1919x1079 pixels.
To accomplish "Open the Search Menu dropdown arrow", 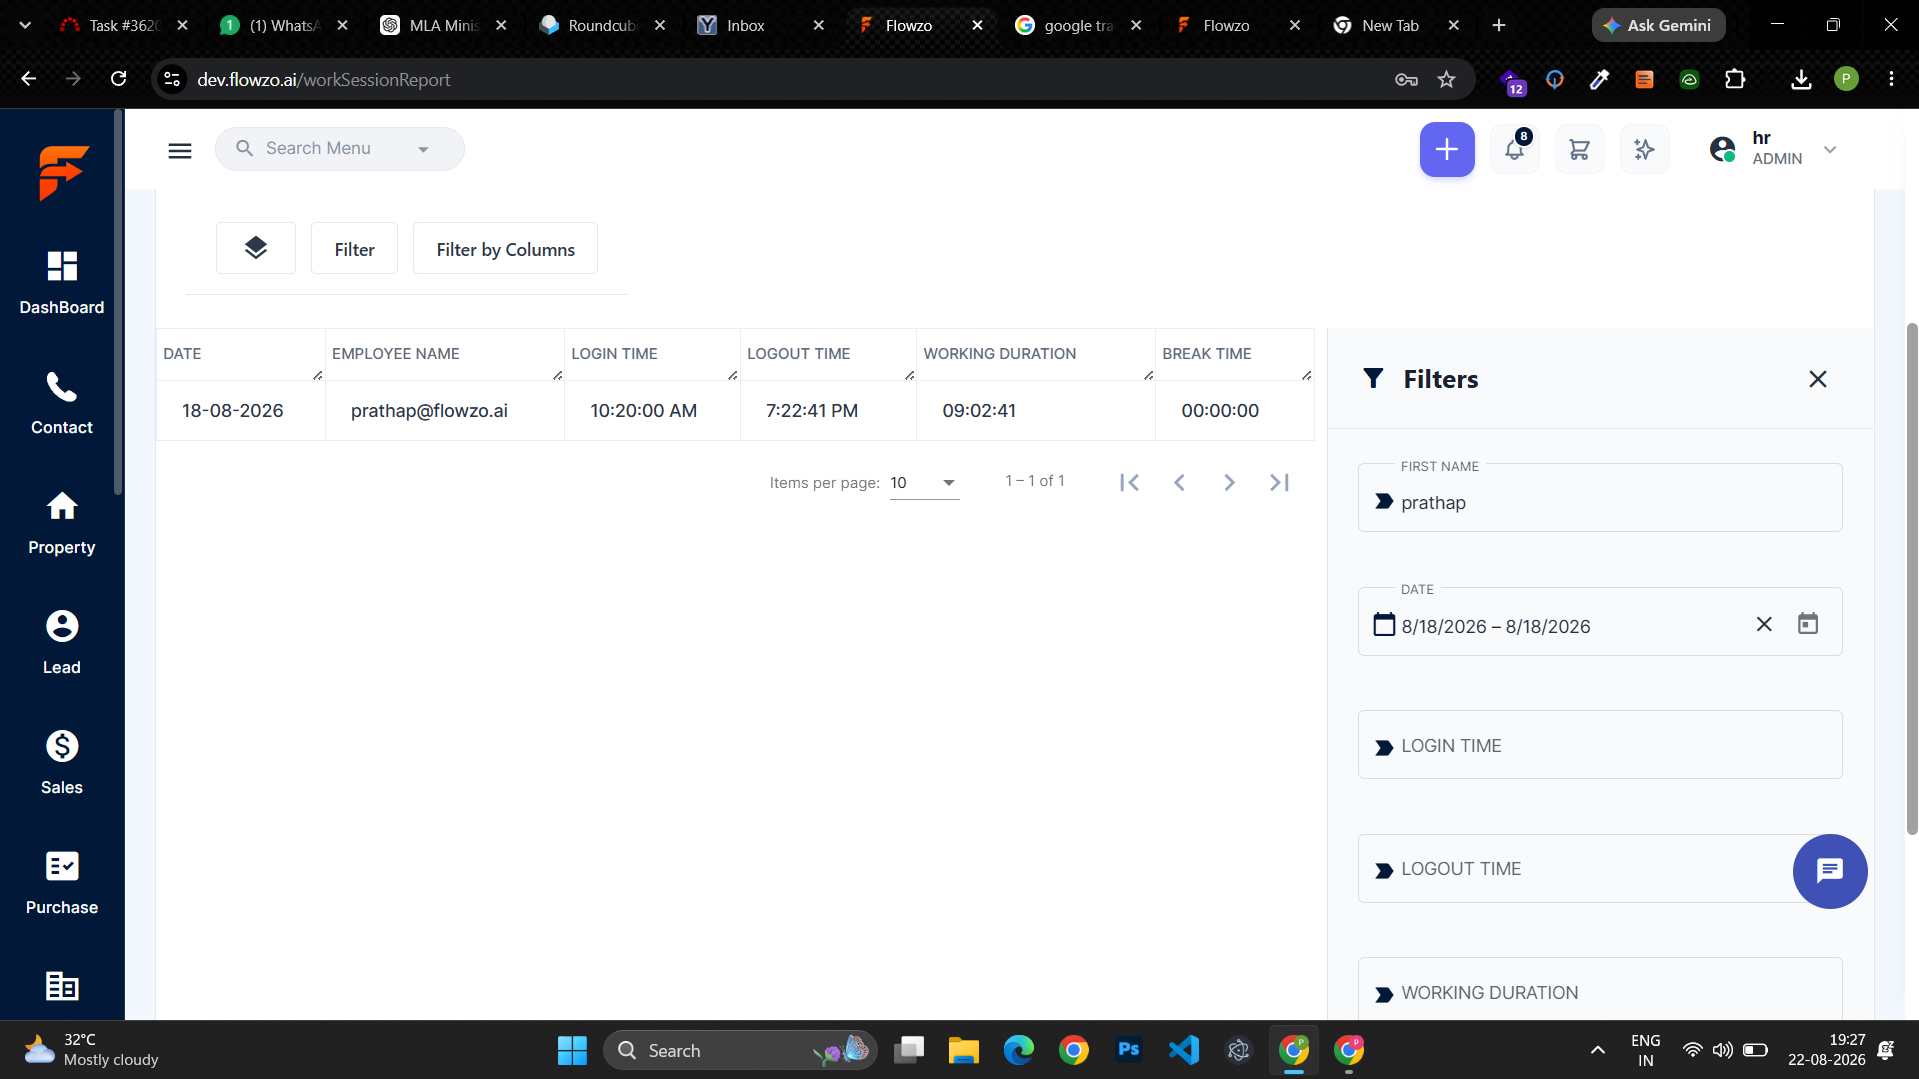I will click(423, 150).
